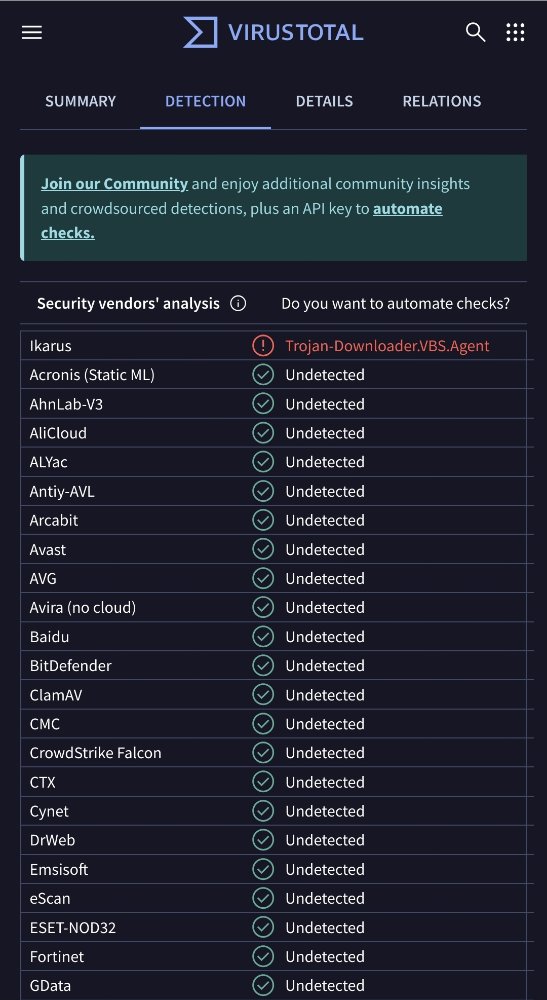
Task: Open search with the magnifier icon
Action: (476, 32)
